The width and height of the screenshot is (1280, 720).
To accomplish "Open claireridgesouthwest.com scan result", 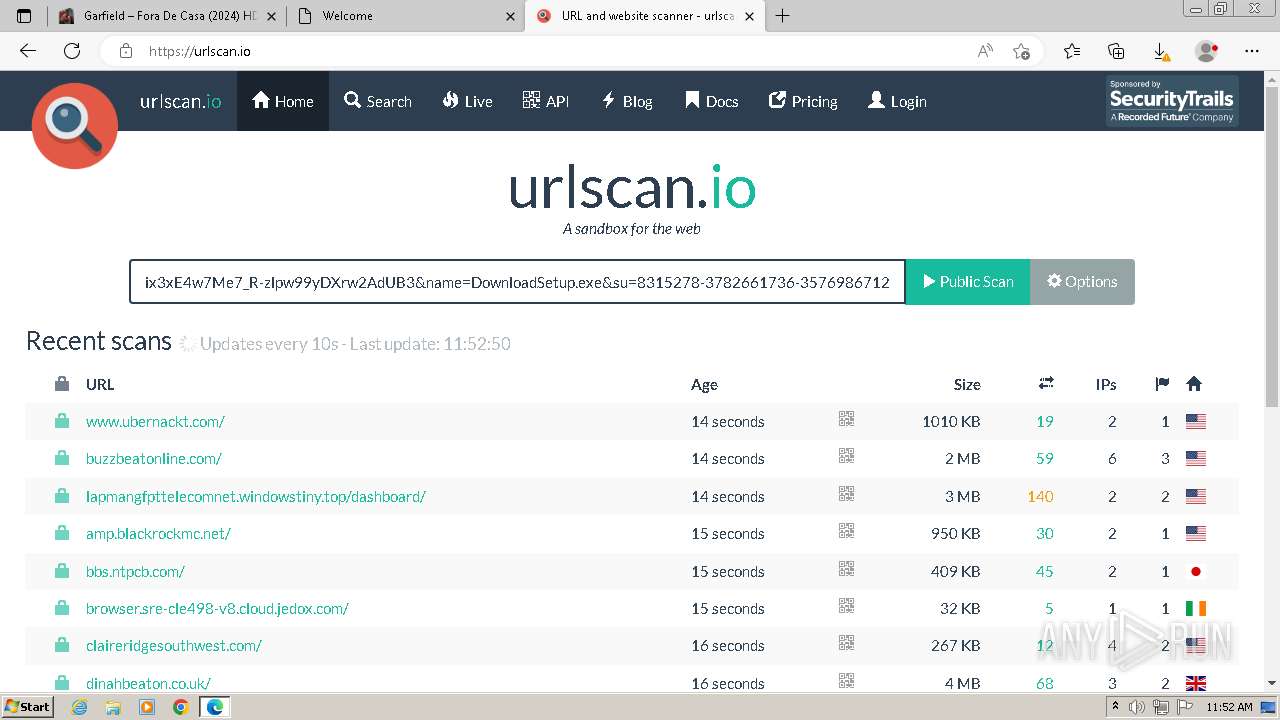I will tap(174, 646).
